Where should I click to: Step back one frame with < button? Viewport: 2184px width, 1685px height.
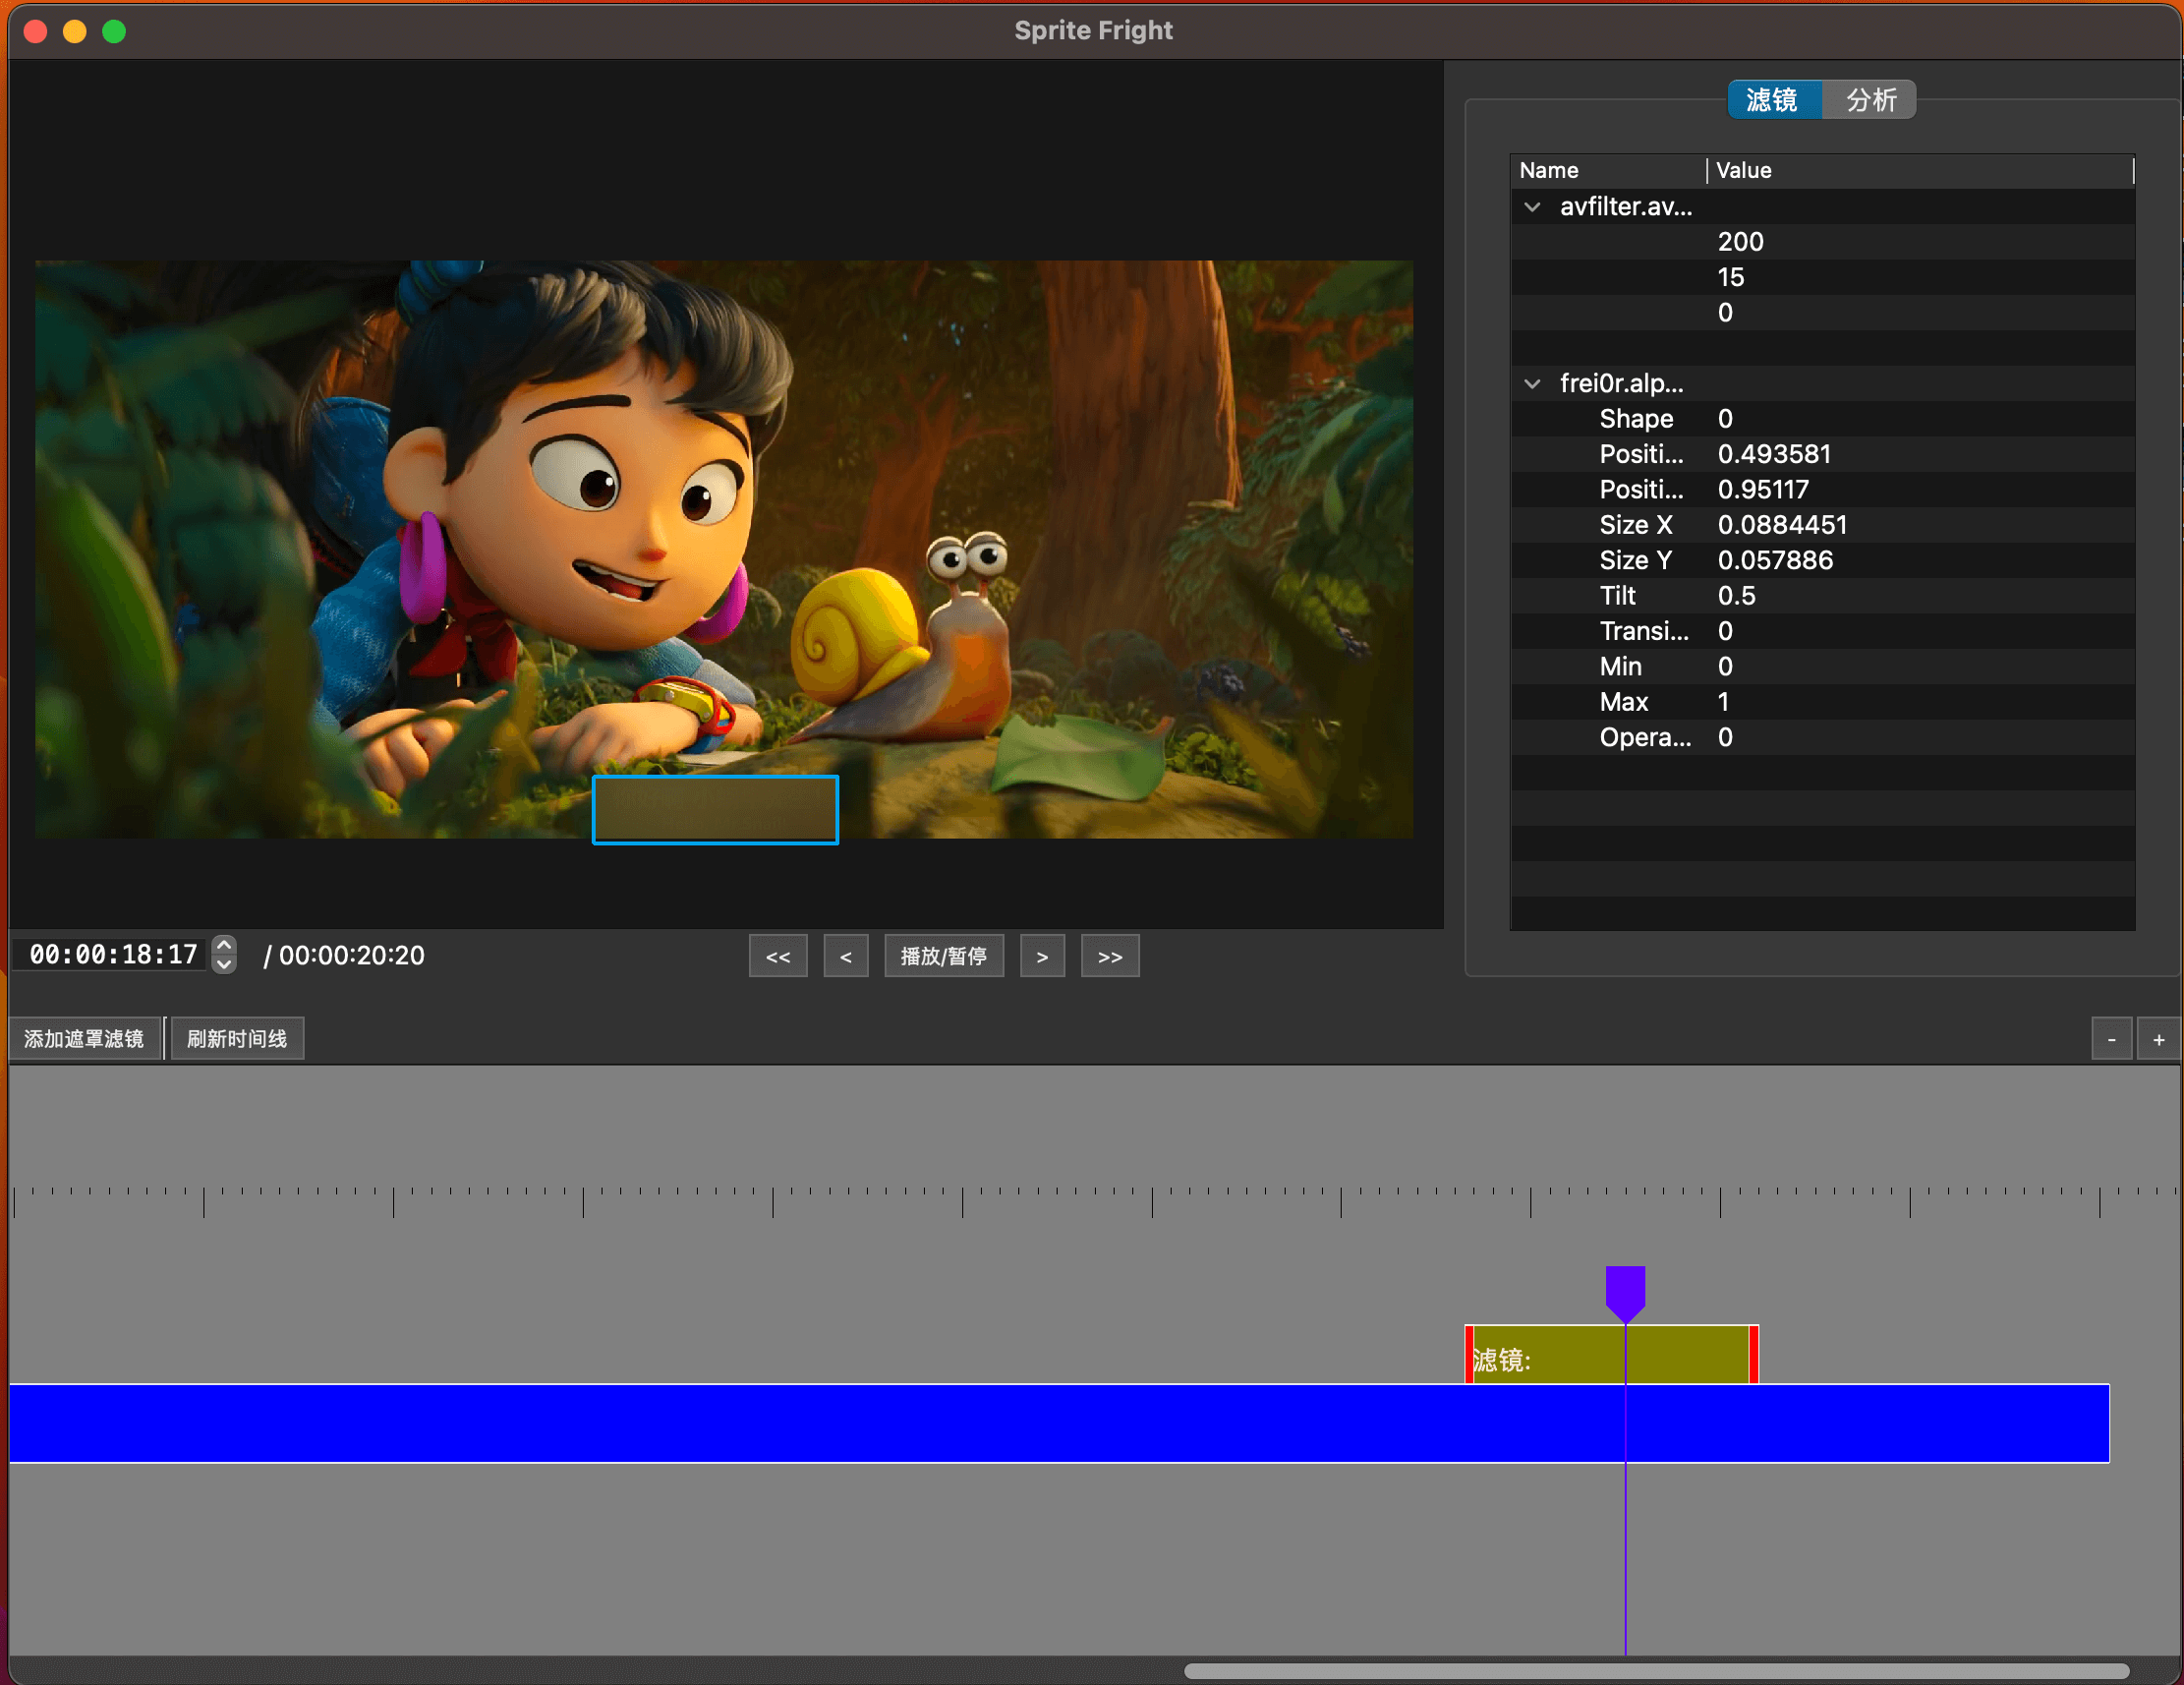tap(846, 957)
